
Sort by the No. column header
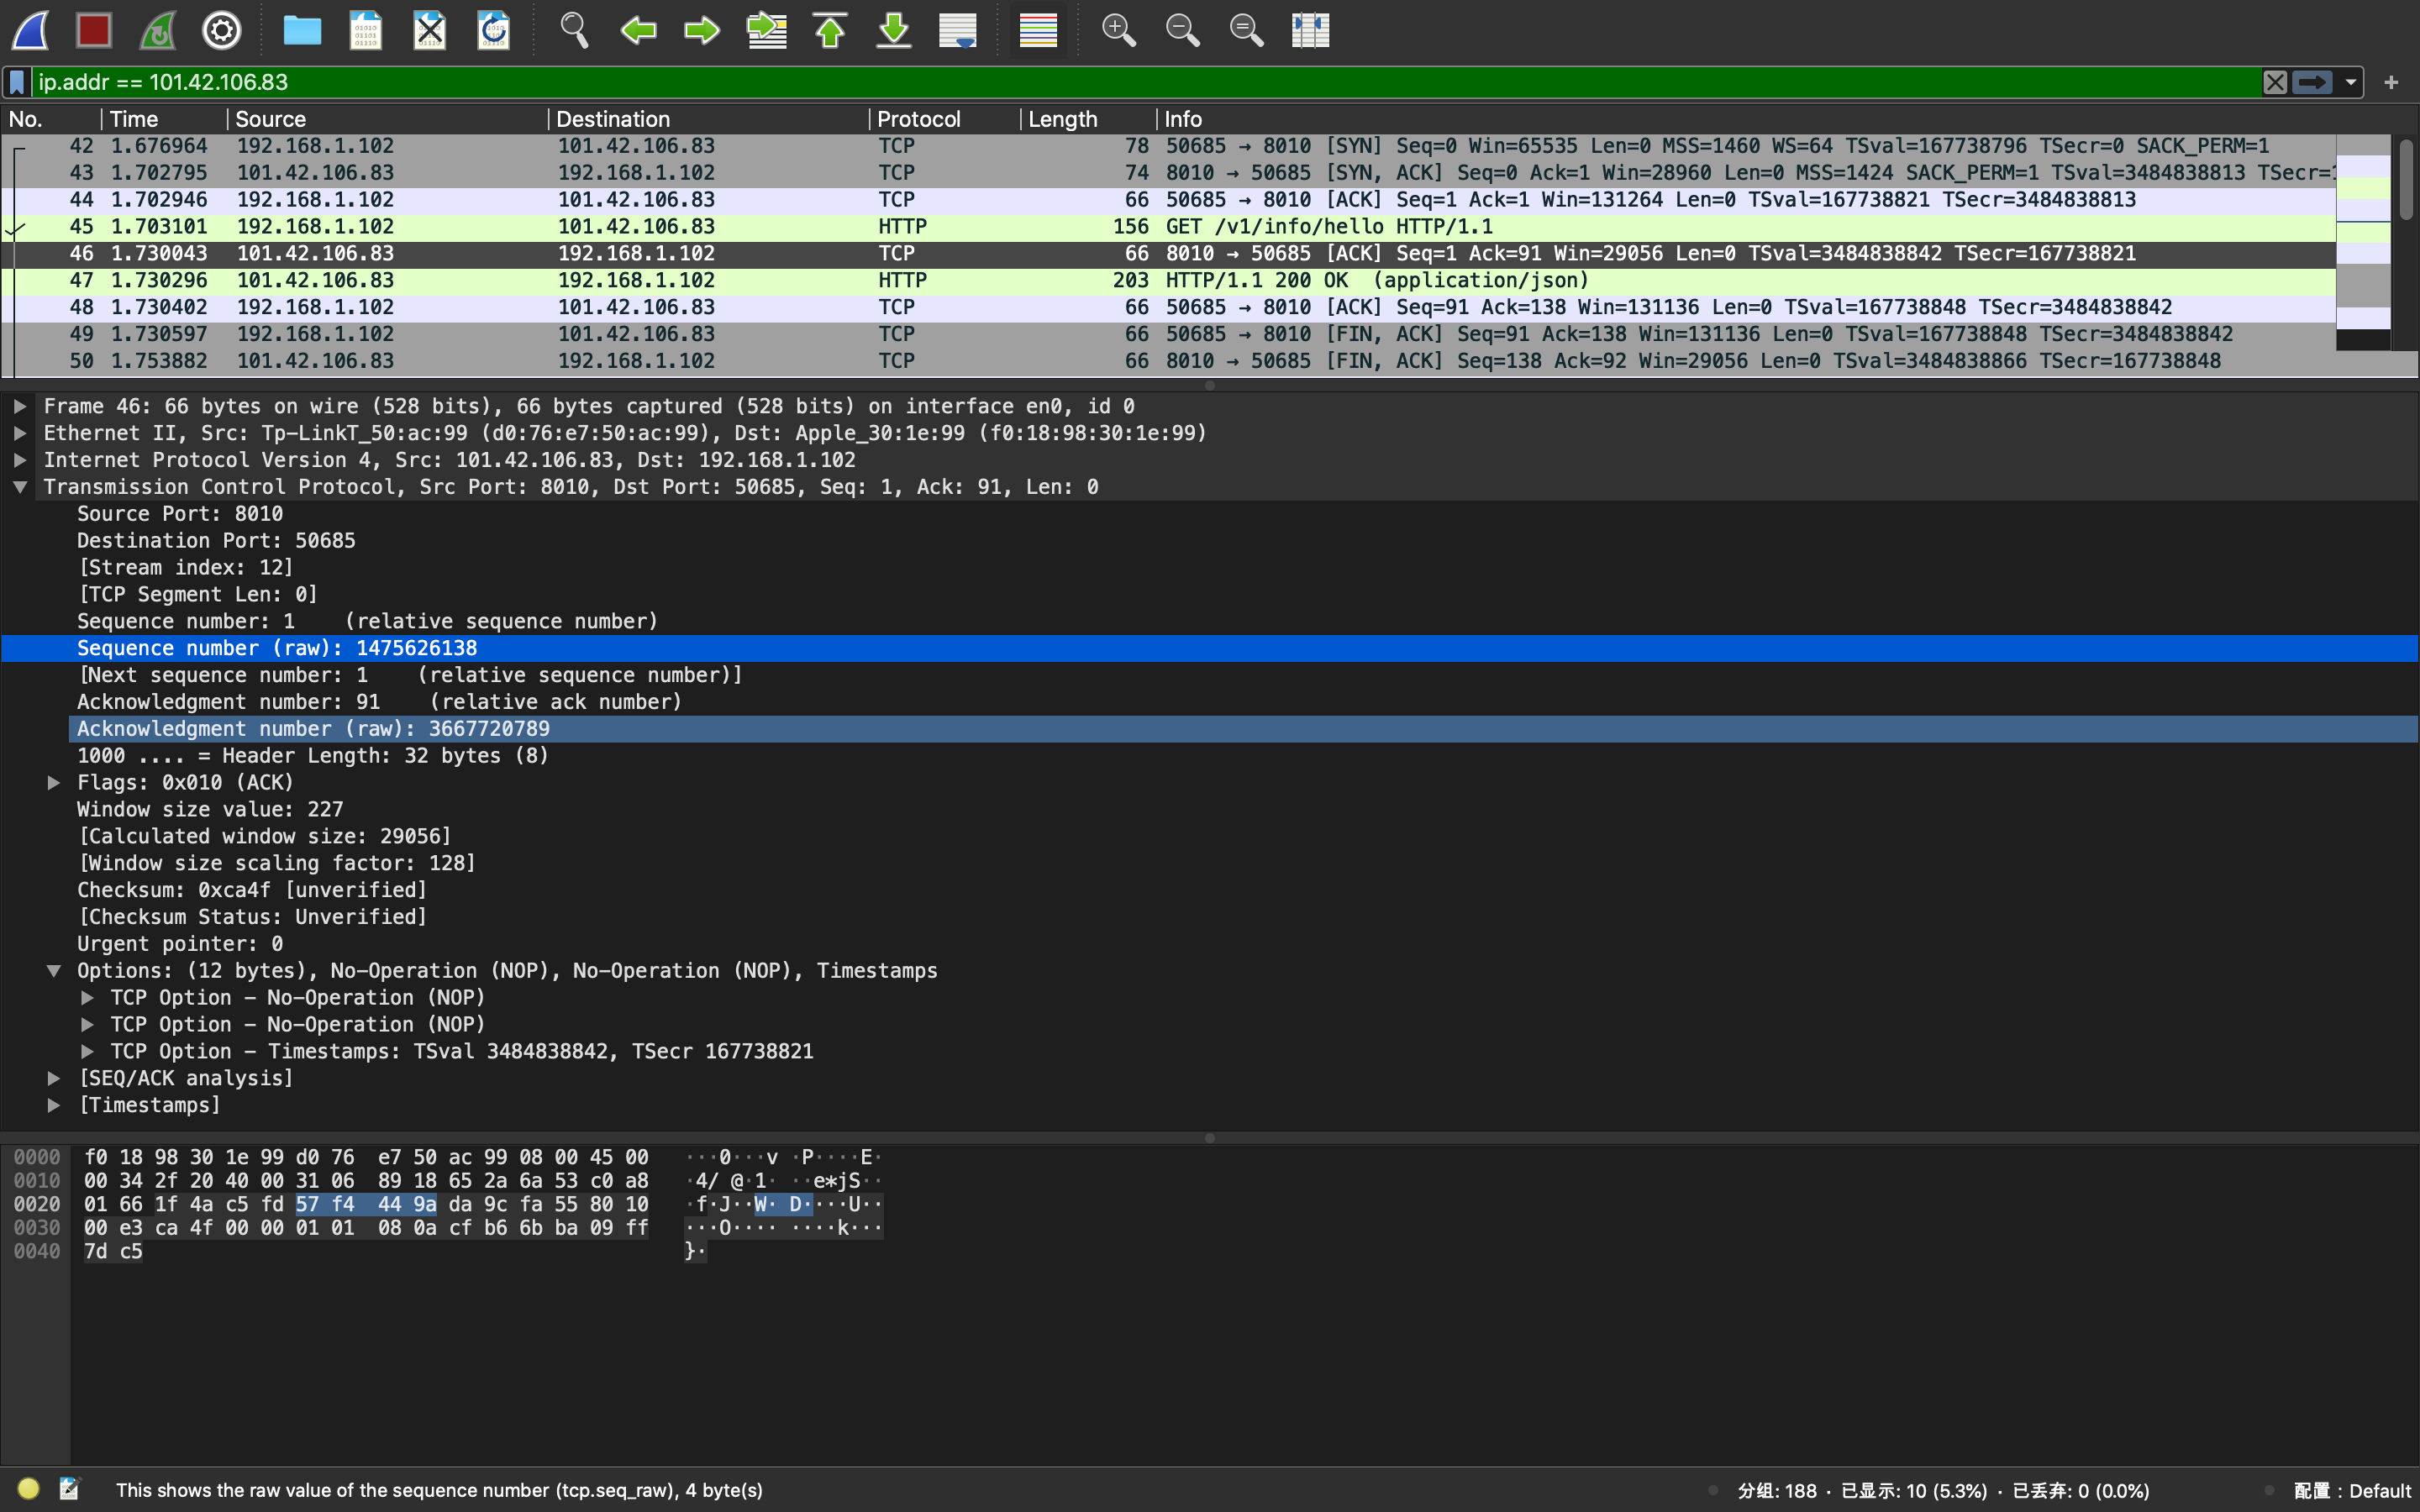[x=51, y=119]
